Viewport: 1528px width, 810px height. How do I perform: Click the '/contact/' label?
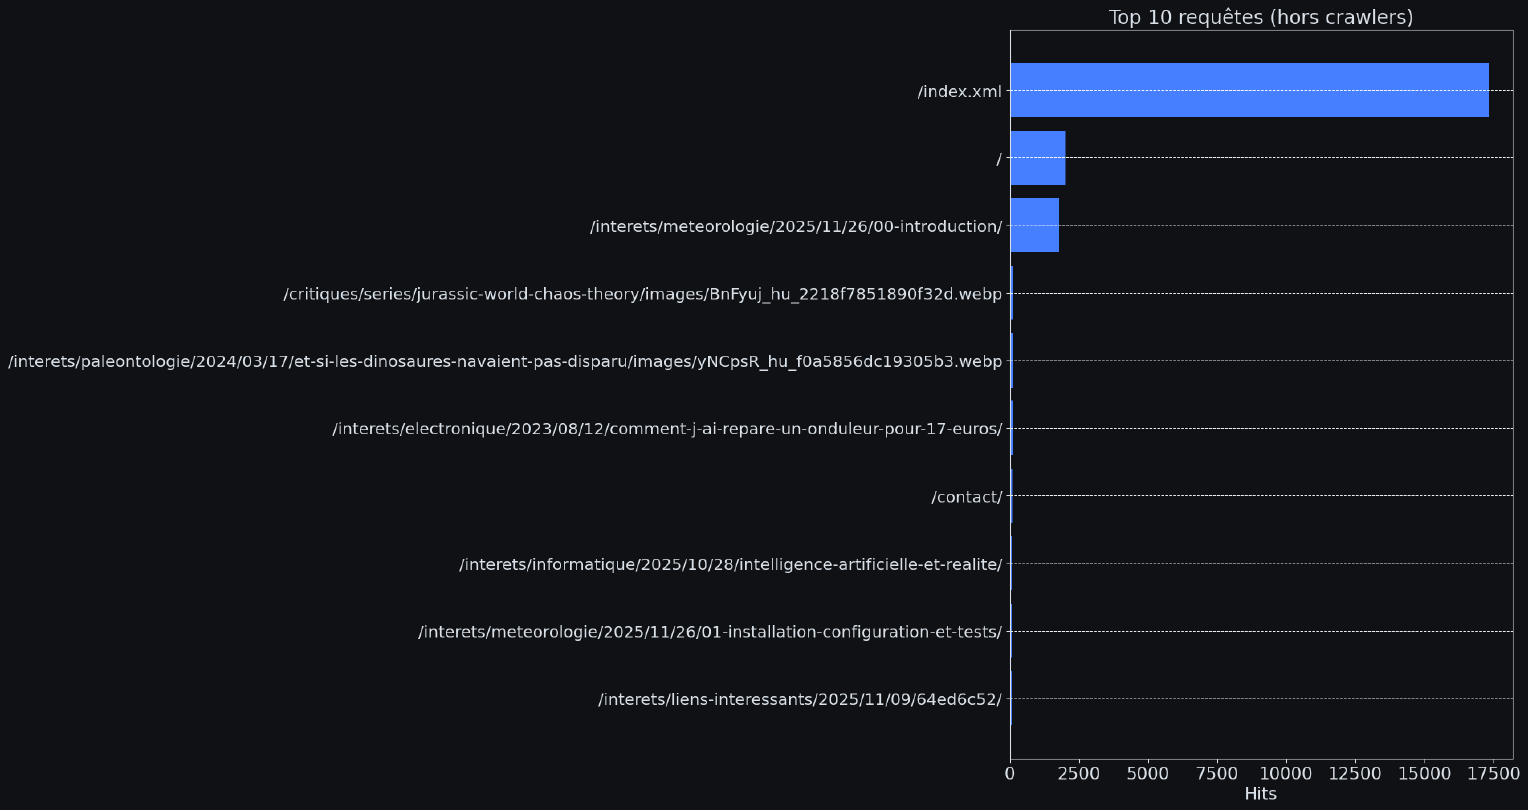[966, 497]
